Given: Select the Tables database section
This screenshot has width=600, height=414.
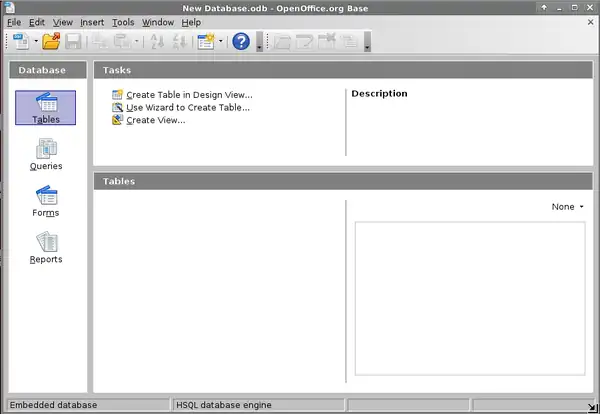Looking at the screenshot, I should point(46,108).
